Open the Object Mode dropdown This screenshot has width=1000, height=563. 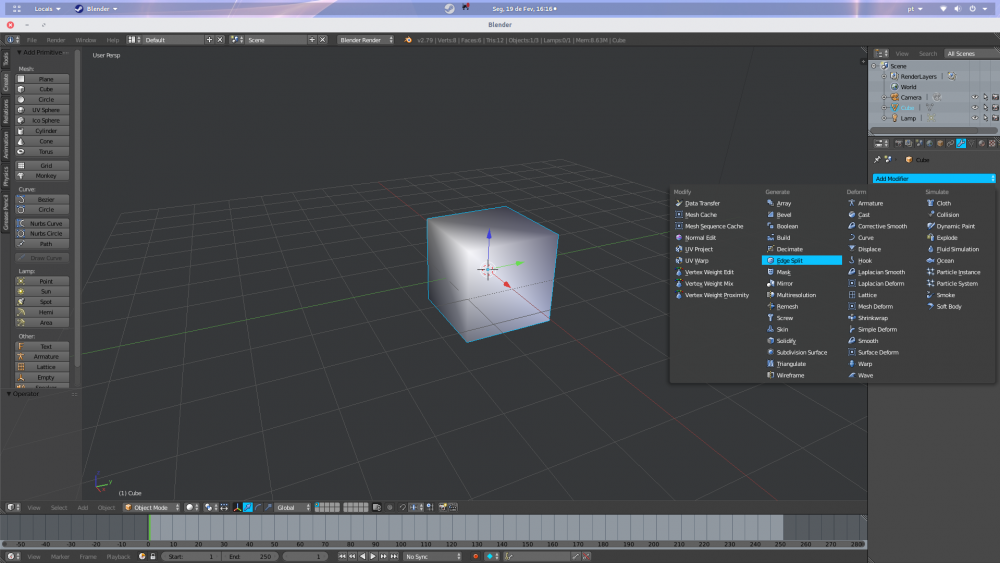coord(153,508)
